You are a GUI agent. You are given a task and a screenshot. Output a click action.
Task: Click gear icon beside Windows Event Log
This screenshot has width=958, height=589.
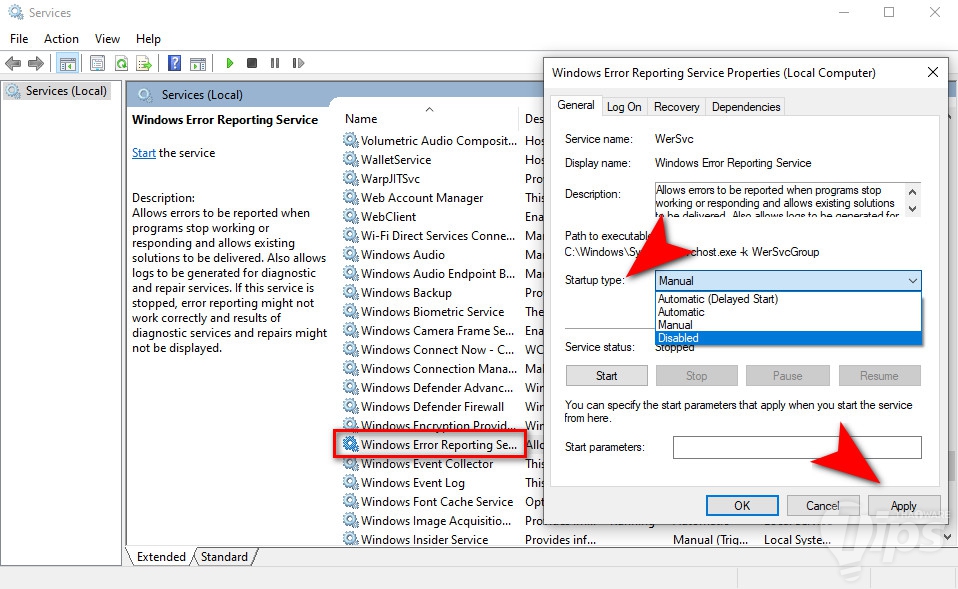pyautogui.click(x=350, y=481)
